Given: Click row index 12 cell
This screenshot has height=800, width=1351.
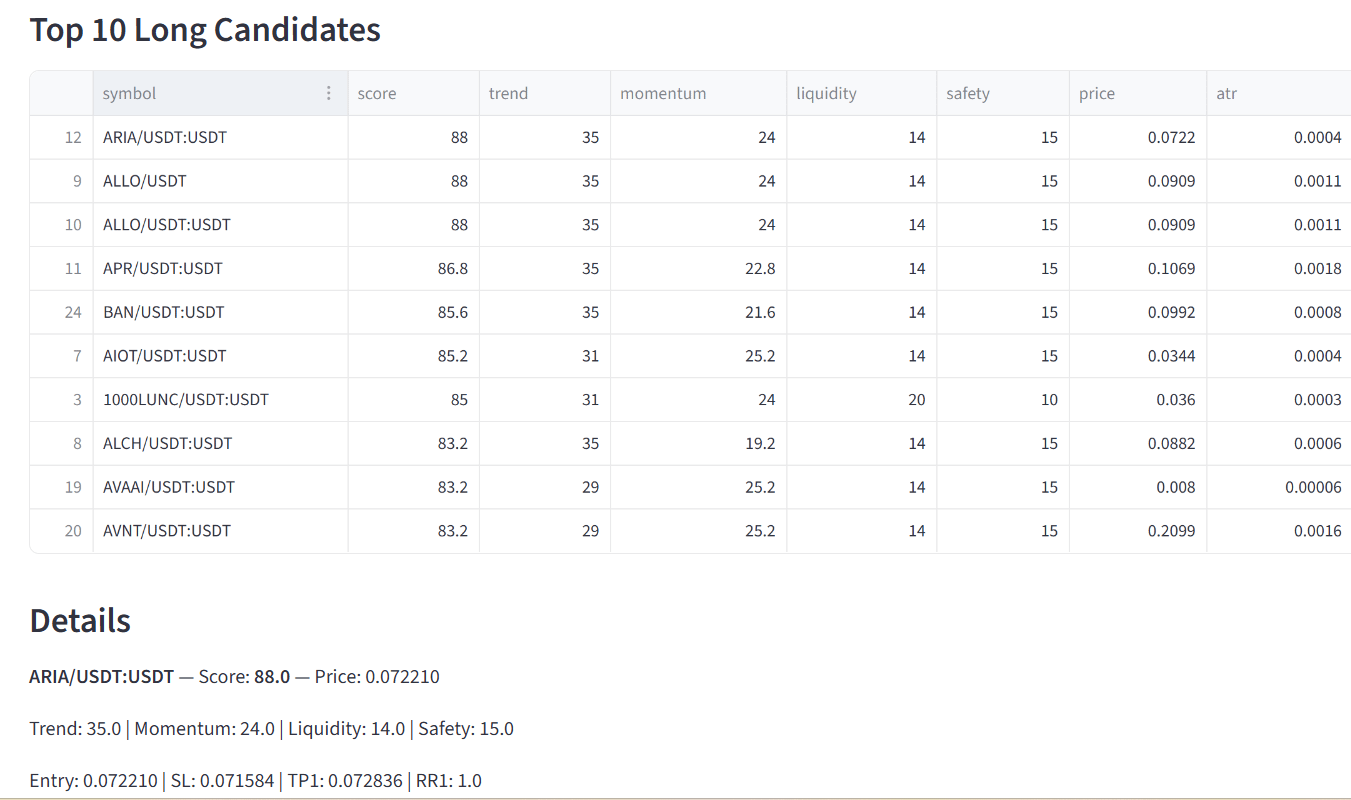Looking at the screenshot, I should [62, 137].
